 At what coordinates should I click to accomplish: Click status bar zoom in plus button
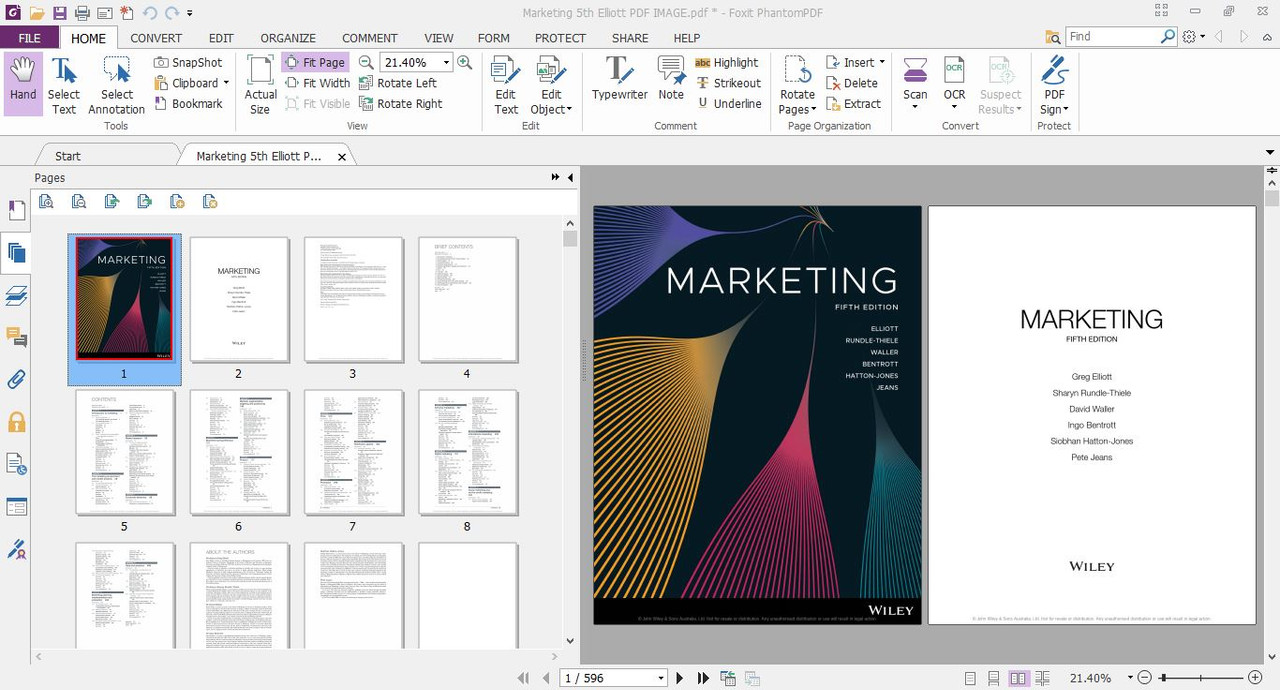(1255, 678)
